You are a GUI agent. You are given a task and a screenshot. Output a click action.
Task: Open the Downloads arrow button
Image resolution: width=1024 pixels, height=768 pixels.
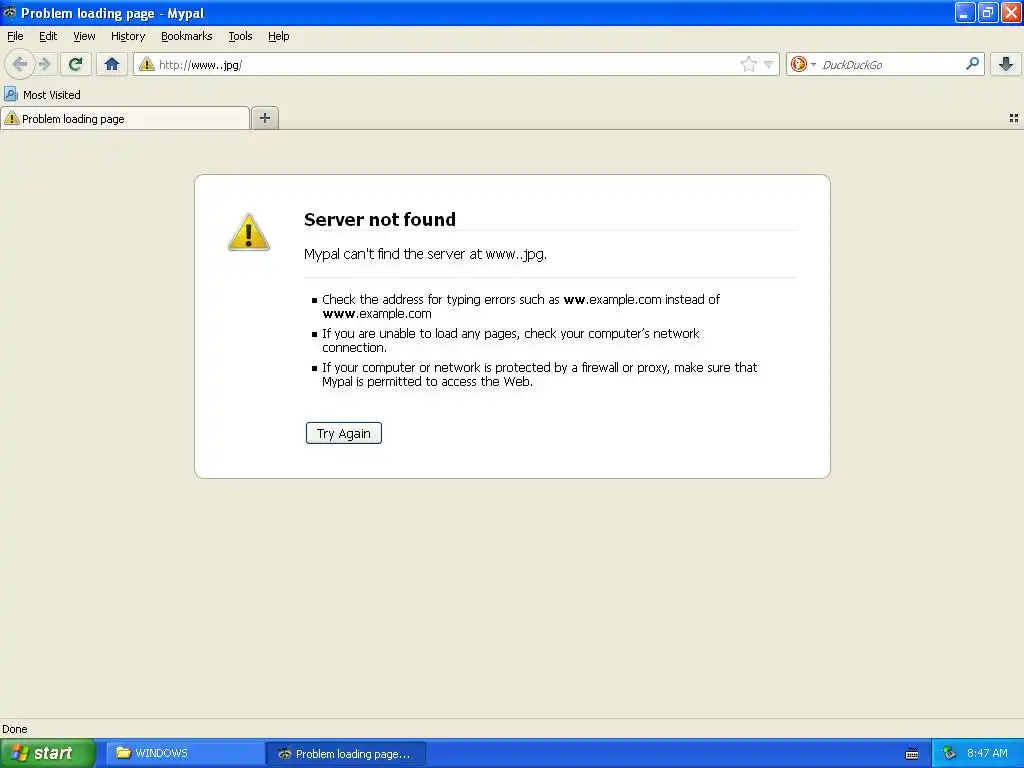1006,64
